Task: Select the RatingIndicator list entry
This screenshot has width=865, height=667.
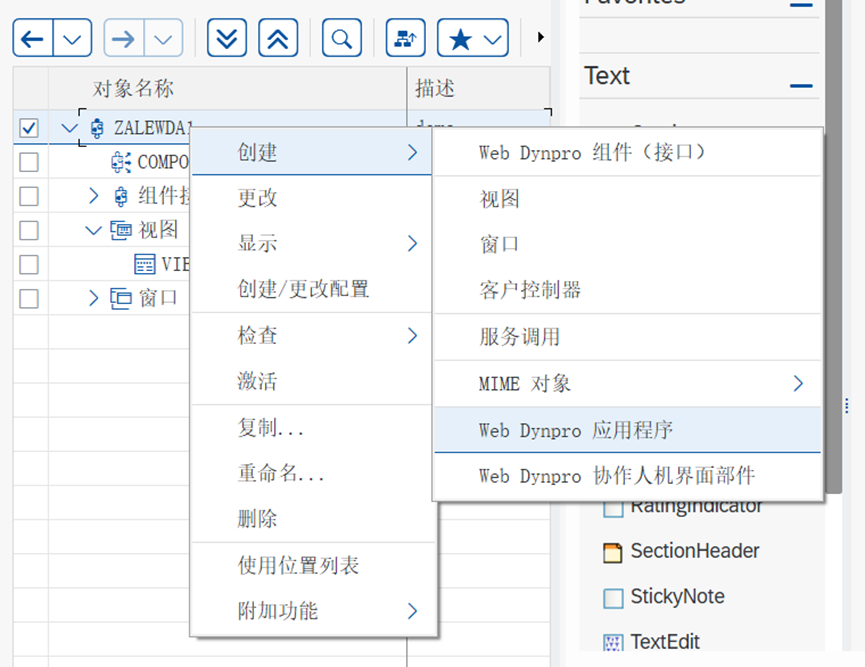Action: tap(696, 509)
